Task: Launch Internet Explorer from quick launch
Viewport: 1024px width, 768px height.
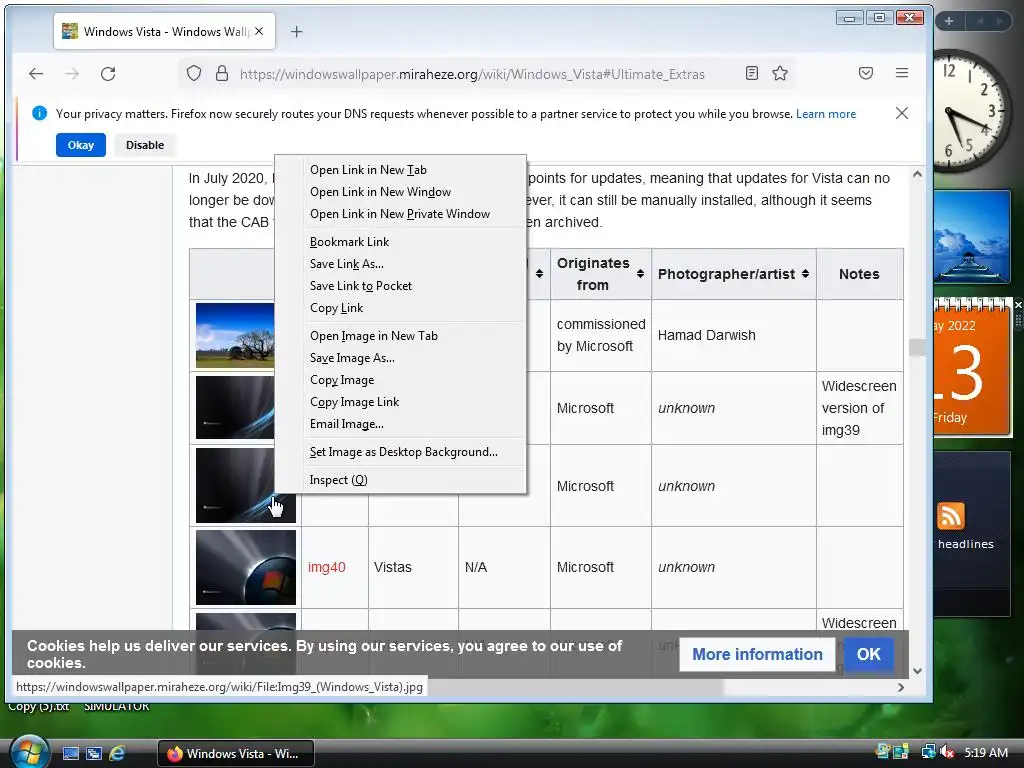Action: (x=118, y=753)
